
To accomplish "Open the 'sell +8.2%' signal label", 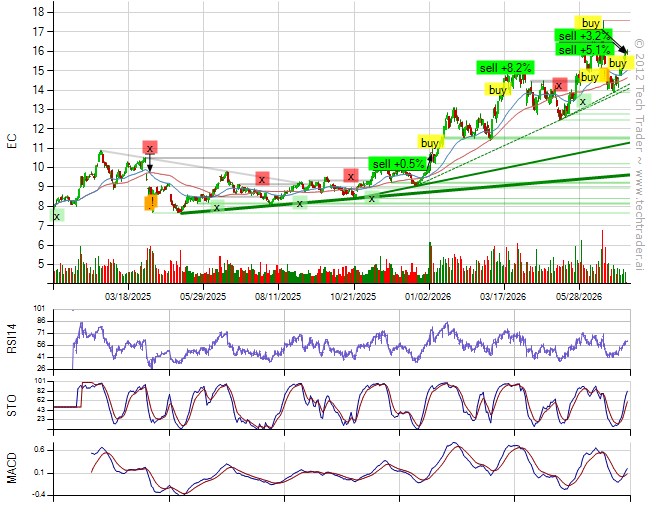I will click(505, 67).
